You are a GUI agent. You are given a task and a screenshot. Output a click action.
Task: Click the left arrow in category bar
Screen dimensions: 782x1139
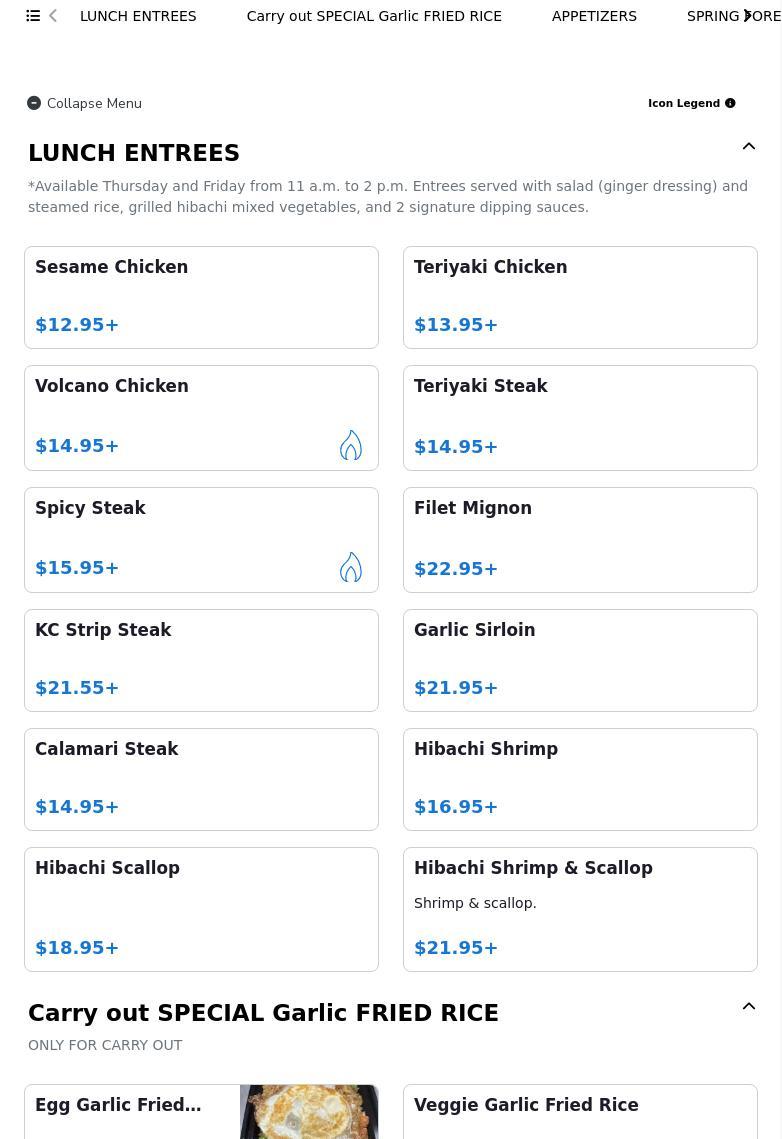(x=53, y=16)
